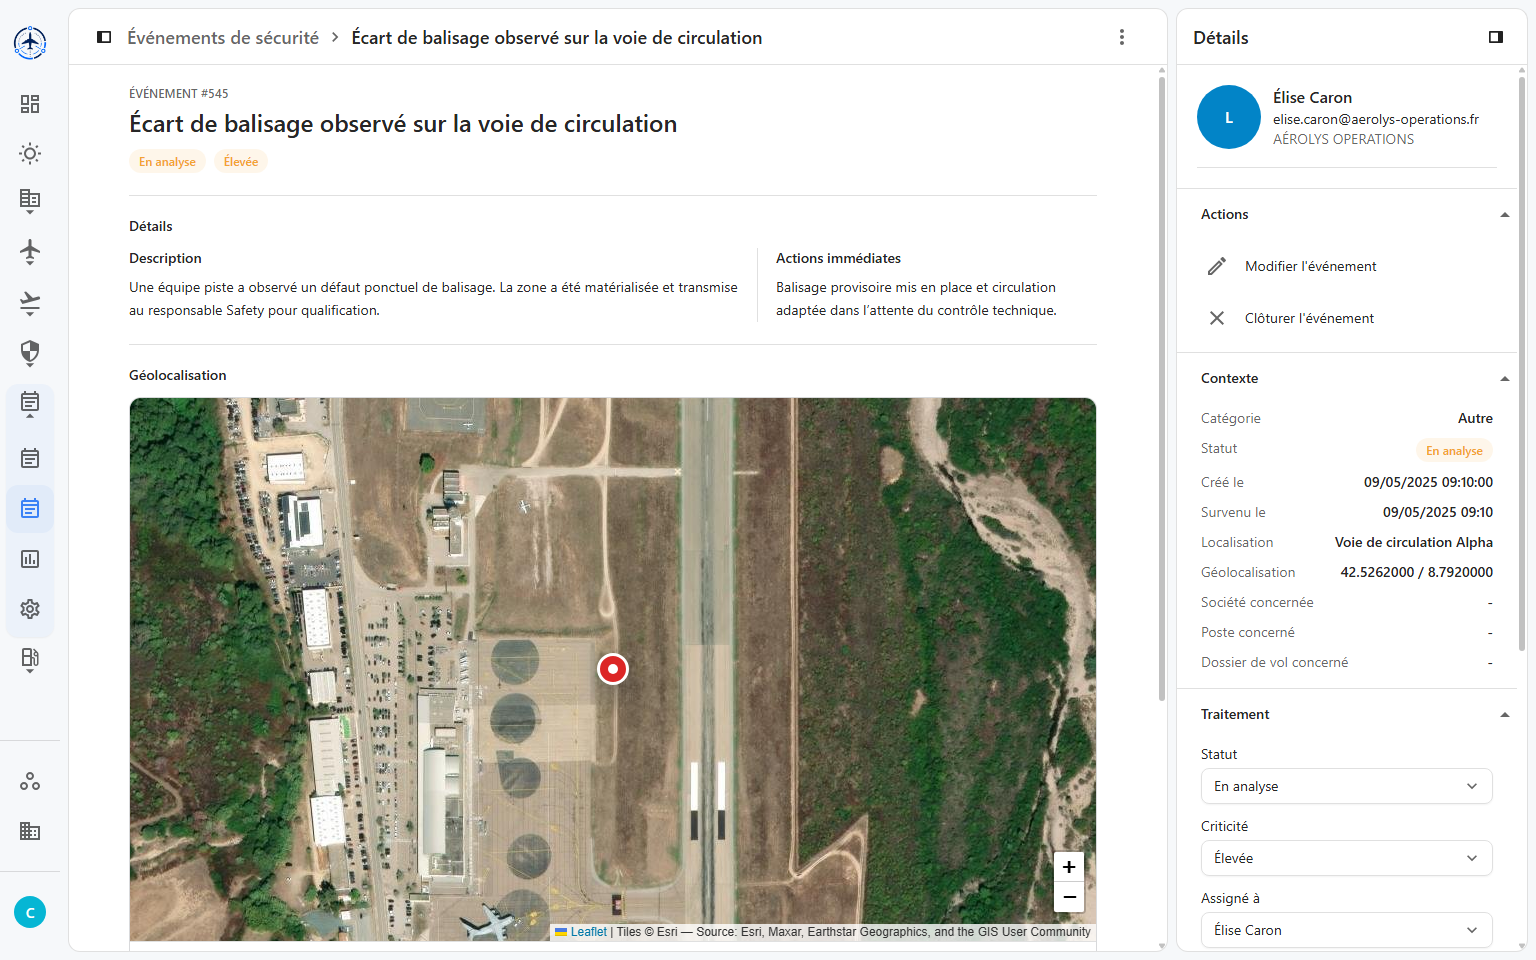The height and width of the screenshot is (960, 1536).
Task: Open the second calendar icon in sidebar
Action: tap(30, 458)
